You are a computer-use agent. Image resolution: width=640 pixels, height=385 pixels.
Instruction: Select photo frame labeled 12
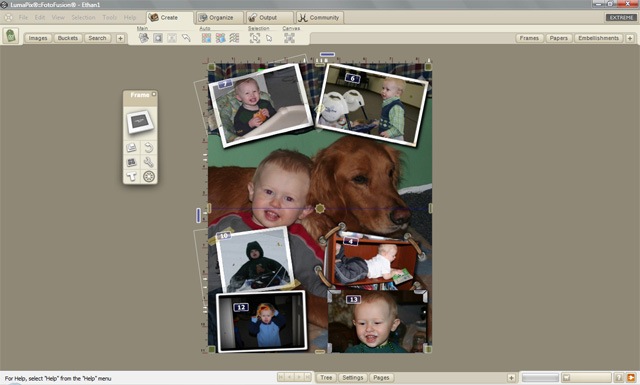point(262,321)
